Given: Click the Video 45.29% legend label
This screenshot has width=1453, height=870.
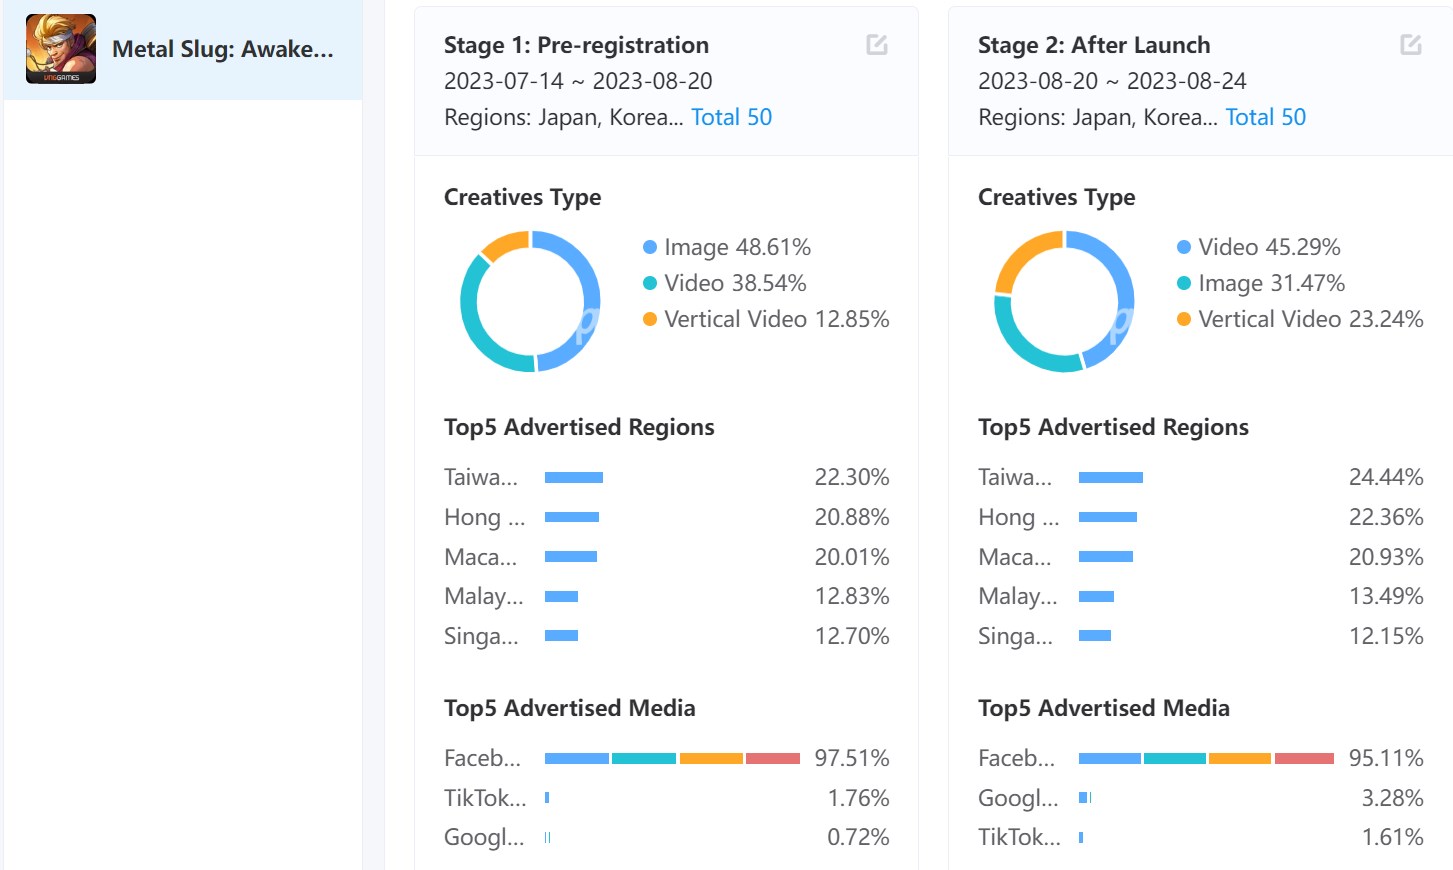Looking at the screenshot, I should [x=1269, y=247].
